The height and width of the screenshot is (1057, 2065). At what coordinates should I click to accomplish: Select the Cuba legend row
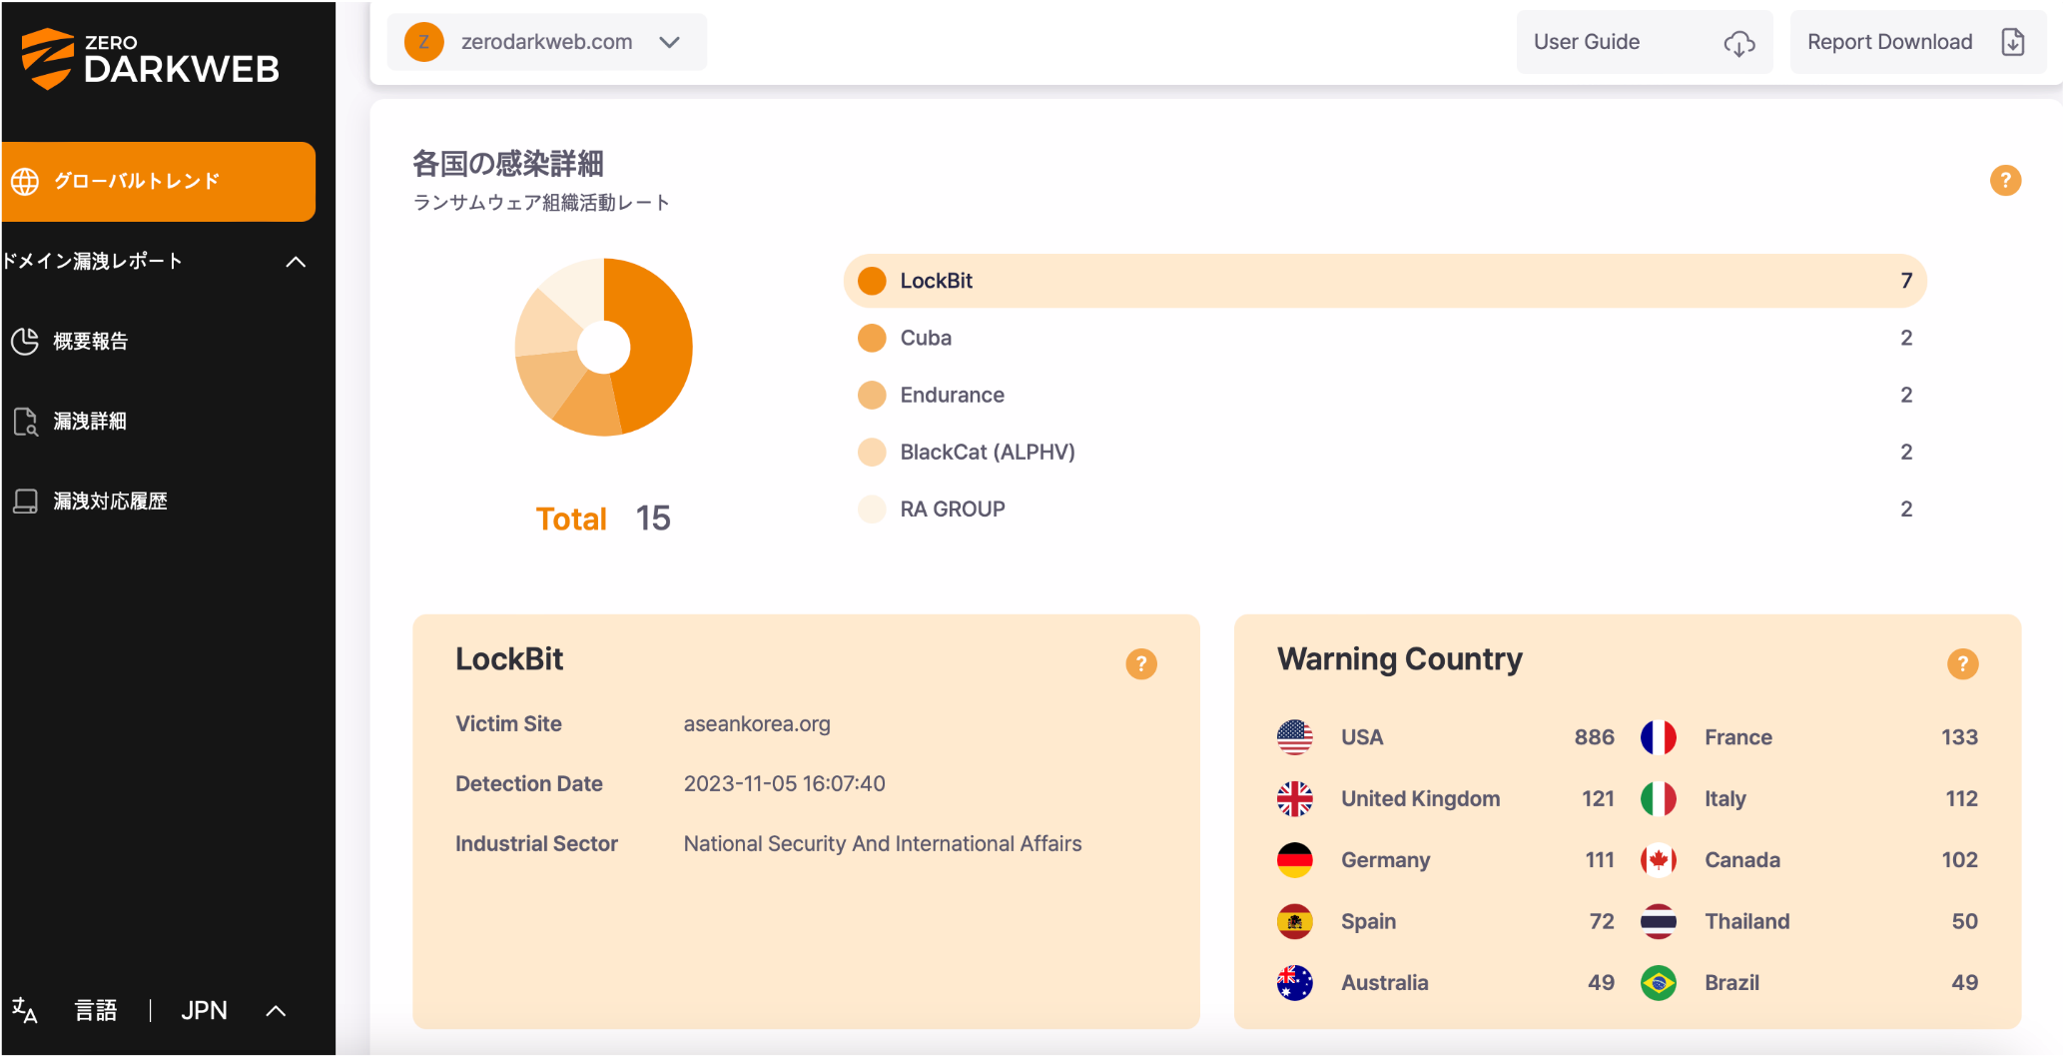[x=1385, y=338]
